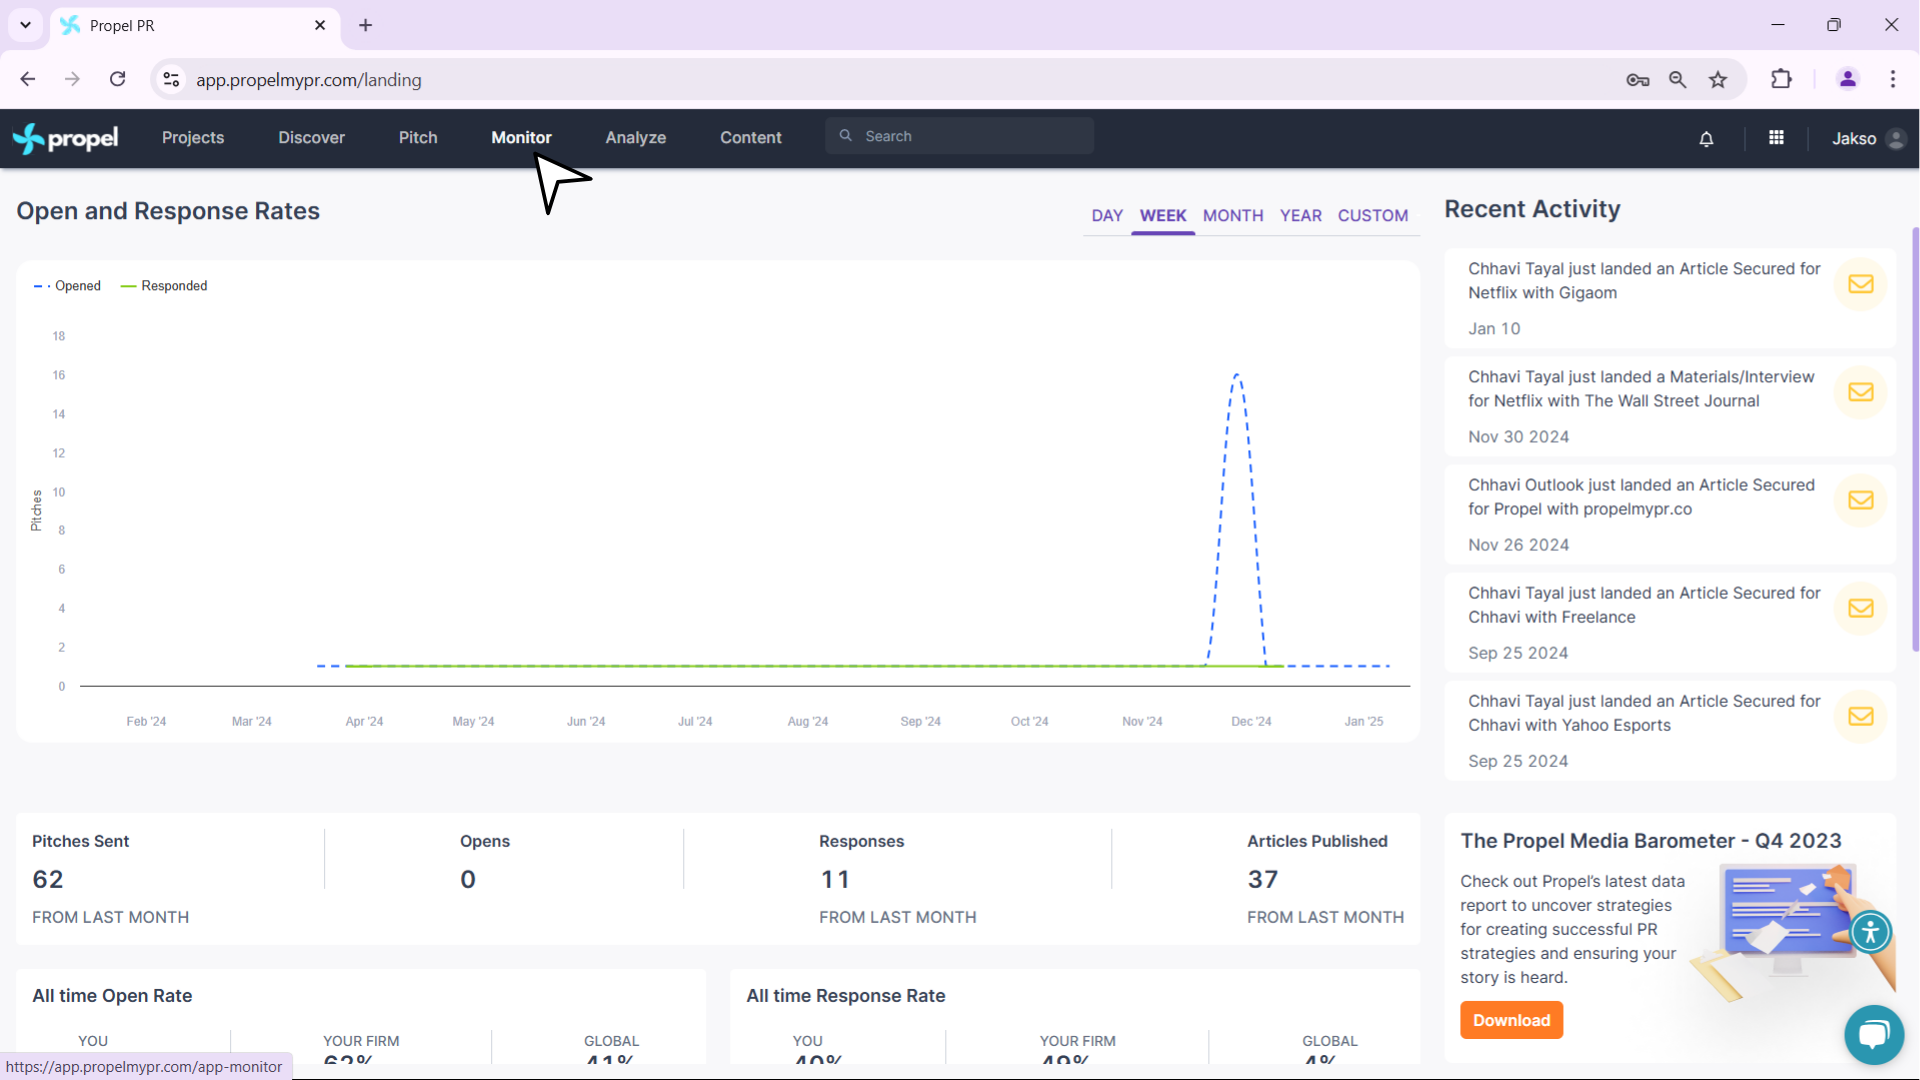This screenshot has height=1080, width=1920.
Task: Open the Jakso account name
Action: [x=1853, y=139]
